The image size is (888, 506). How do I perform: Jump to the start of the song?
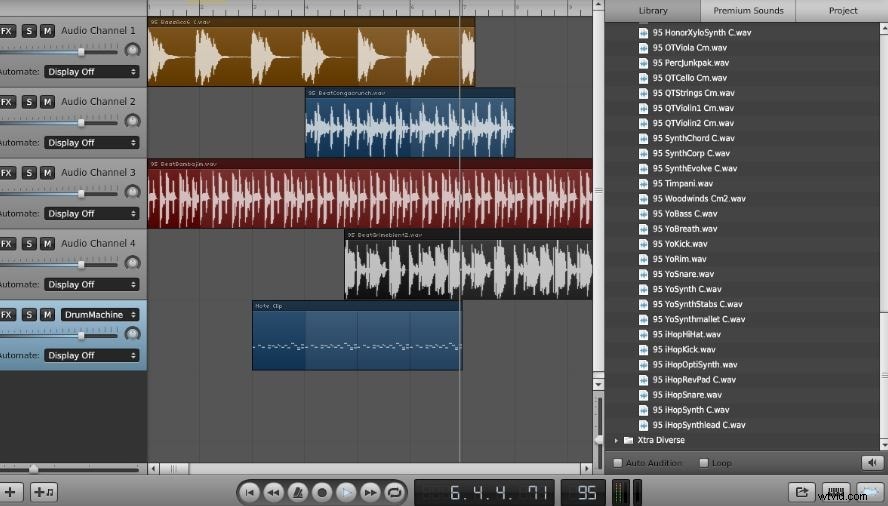[249, 492]
